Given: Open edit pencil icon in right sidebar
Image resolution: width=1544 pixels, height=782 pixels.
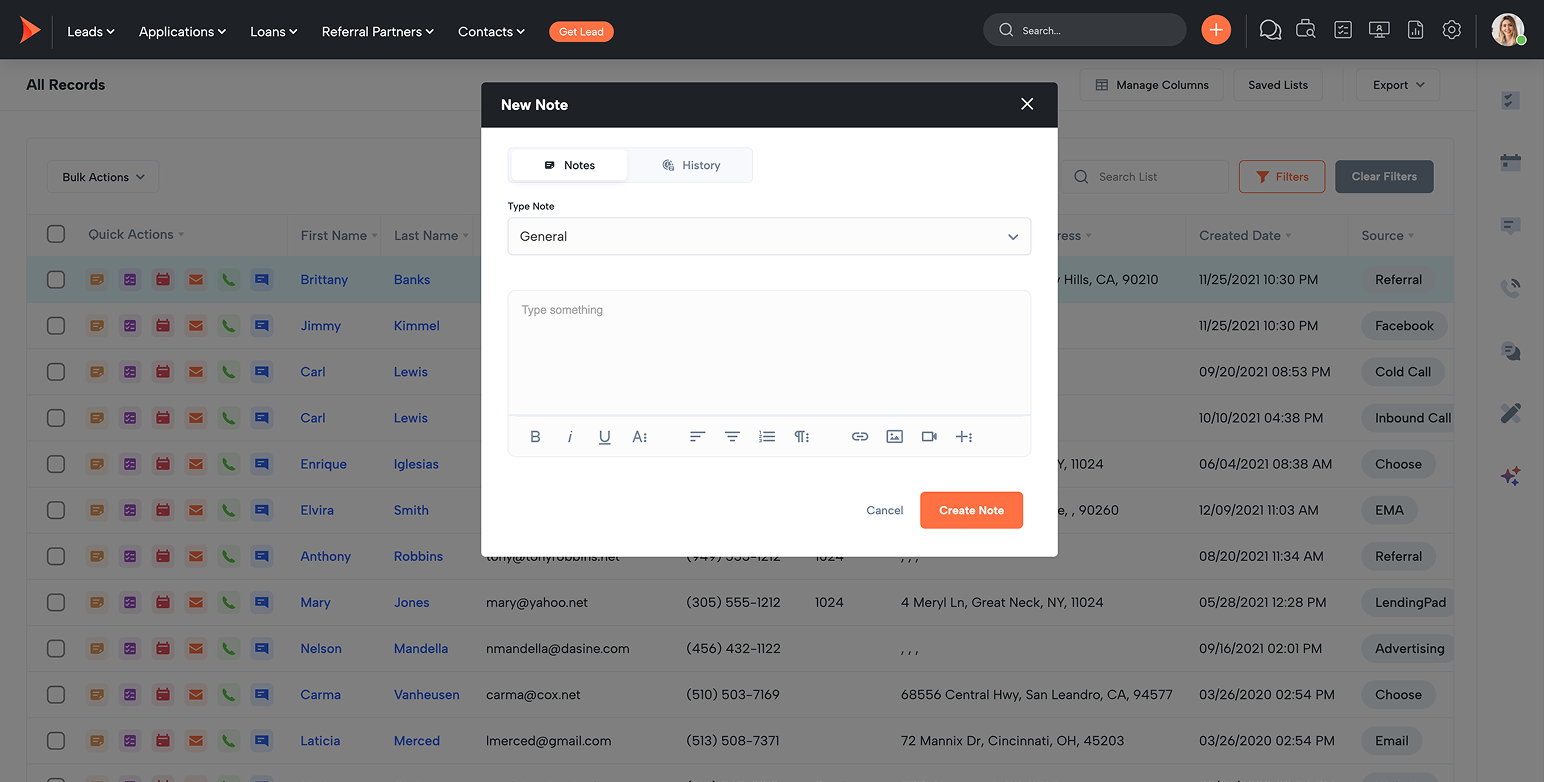Looking at the screenshot, I should tap(1511, 413).
